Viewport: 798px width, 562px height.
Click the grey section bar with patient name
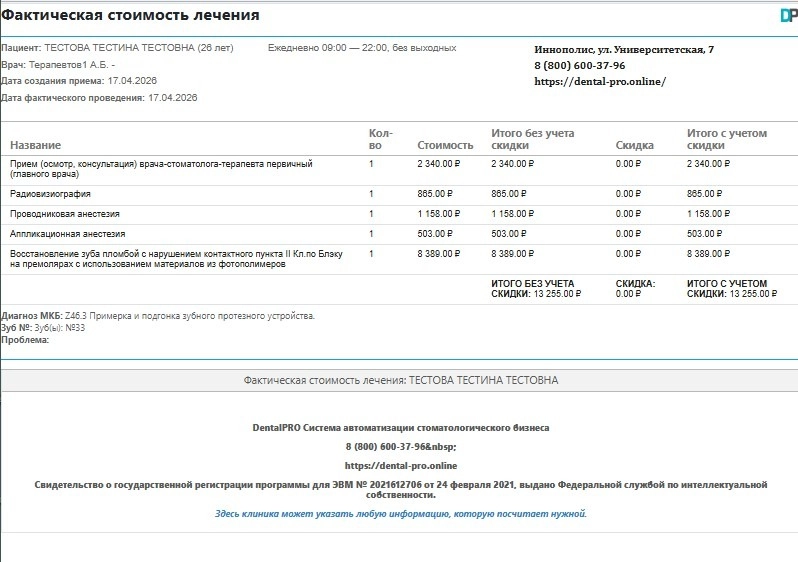400,381
